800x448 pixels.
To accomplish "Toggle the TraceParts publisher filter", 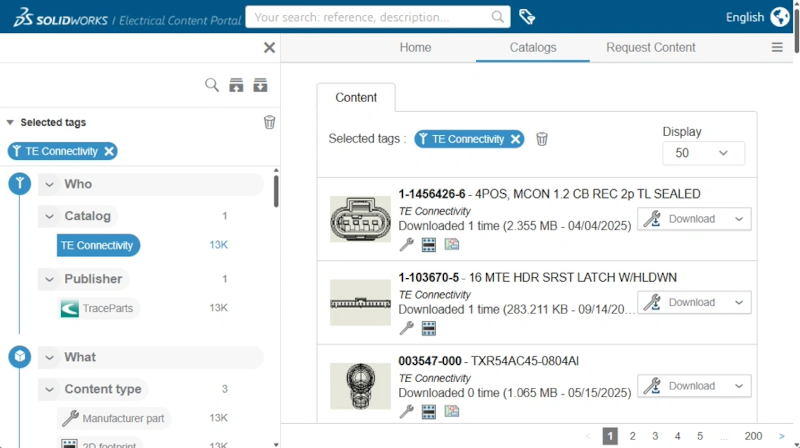I will pos(98,308).
